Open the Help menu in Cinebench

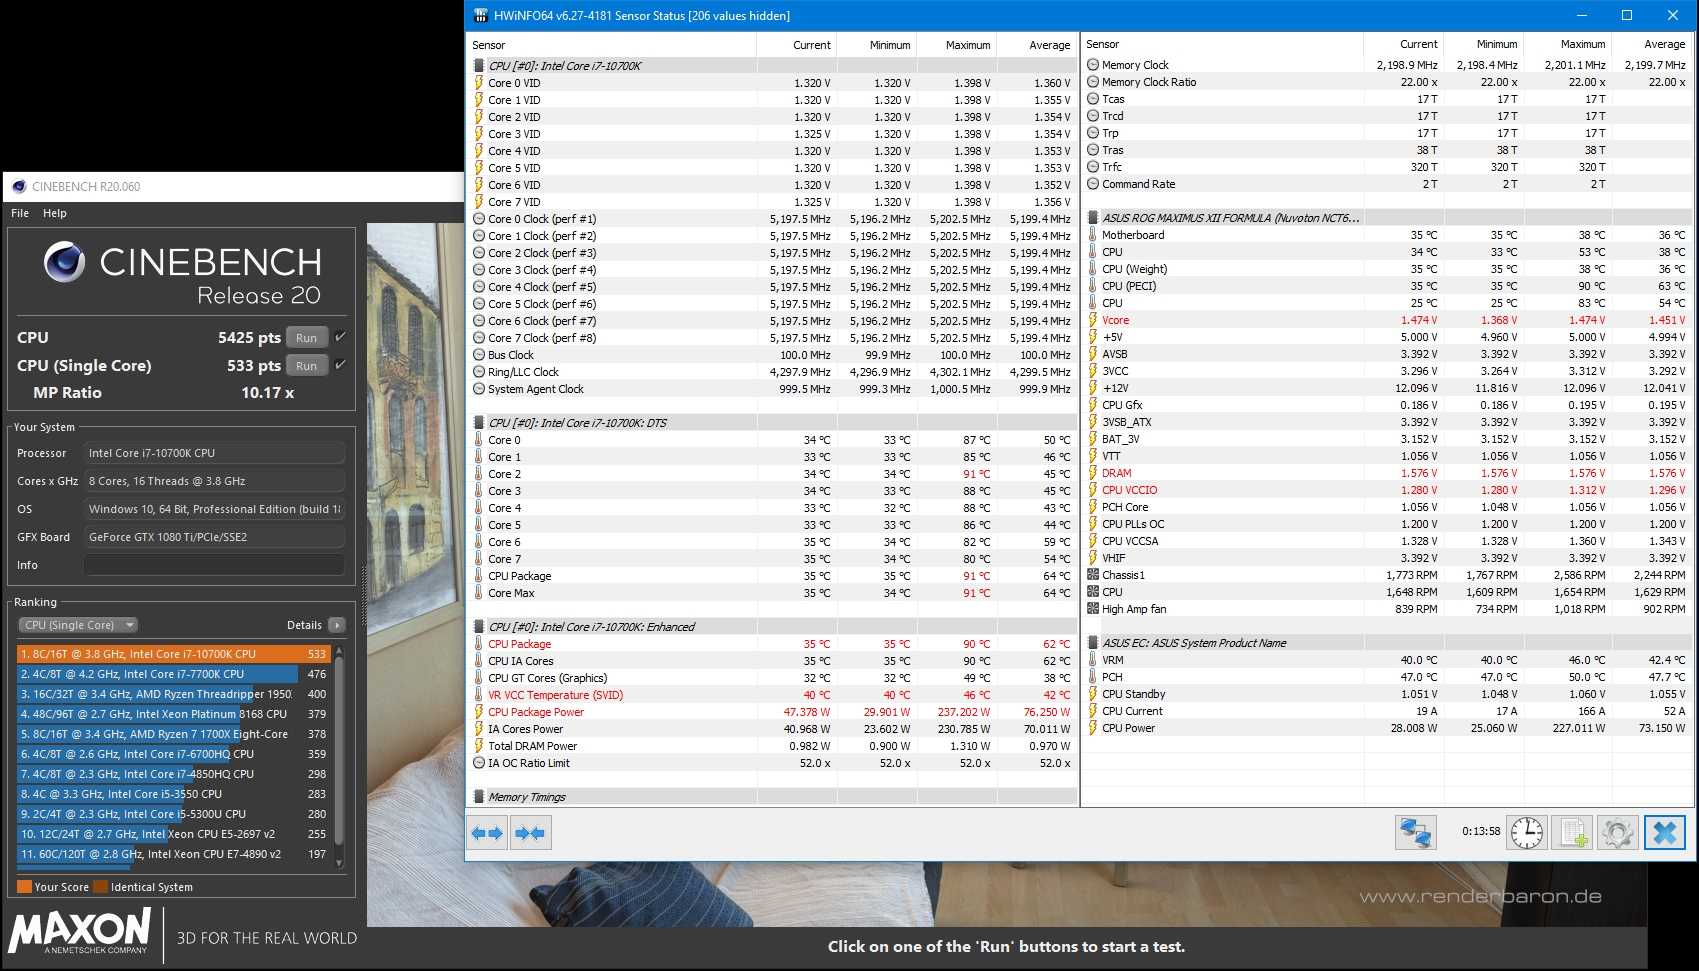pos(55,213)
